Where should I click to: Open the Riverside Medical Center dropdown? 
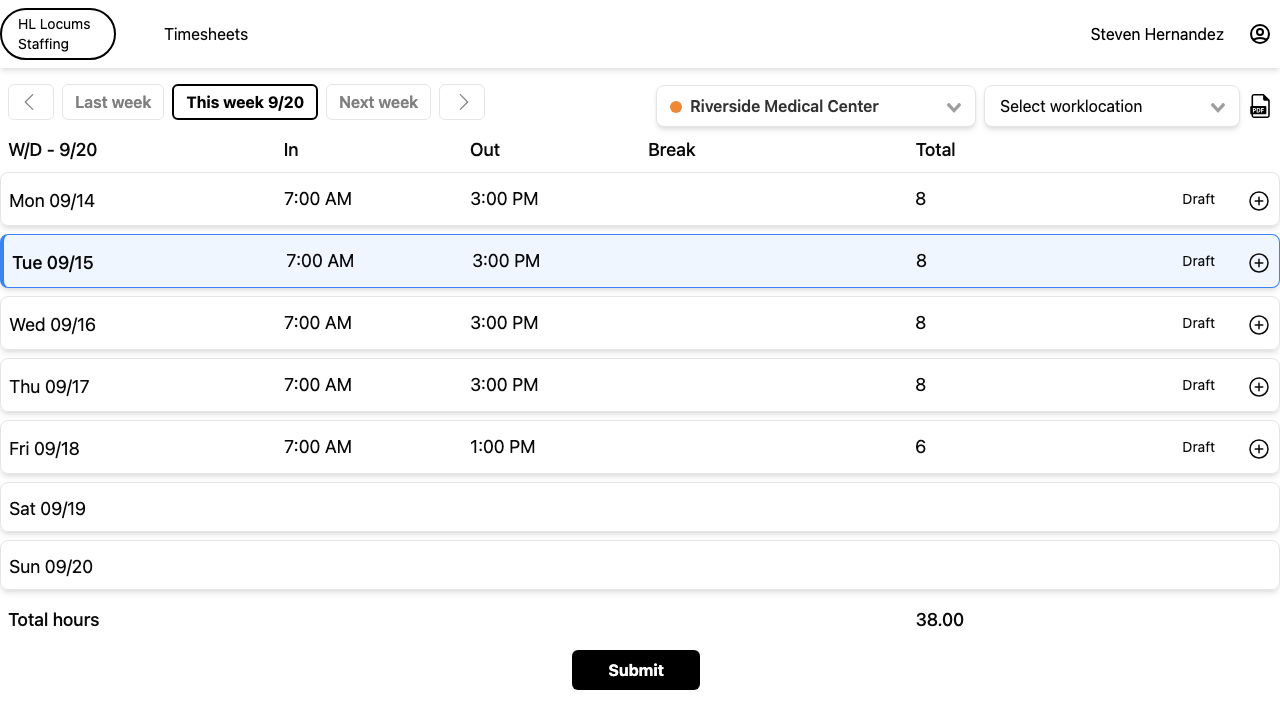coord(816,106)
